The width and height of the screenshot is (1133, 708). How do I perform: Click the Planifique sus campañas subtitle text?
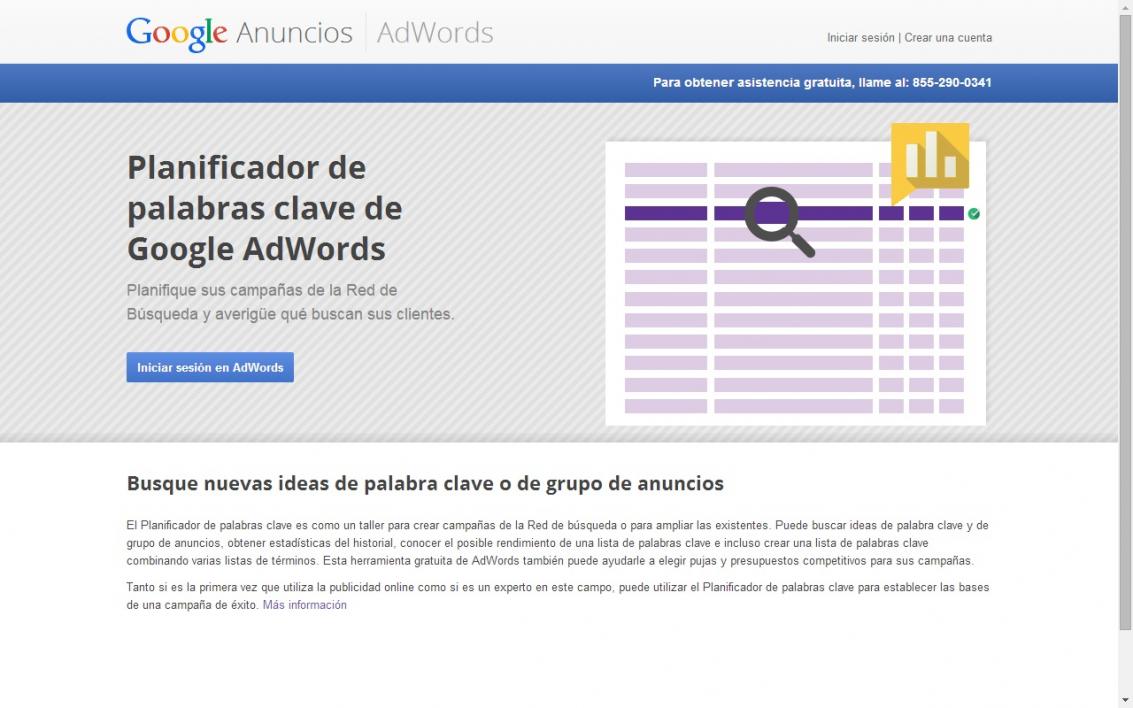click(x=290, y=302)
